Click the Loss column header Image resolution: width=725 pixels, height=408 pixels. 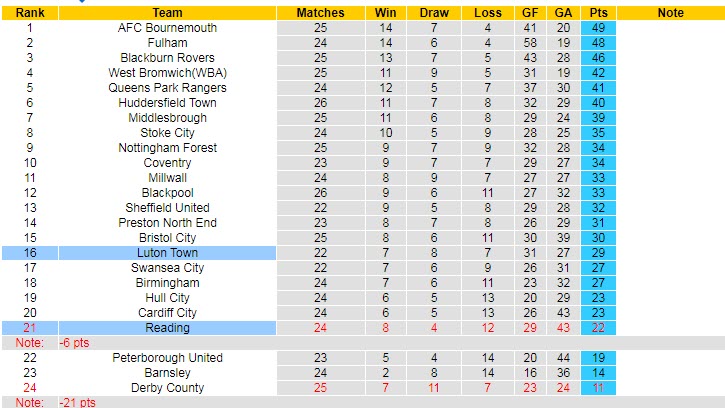[x=486, y=13]
